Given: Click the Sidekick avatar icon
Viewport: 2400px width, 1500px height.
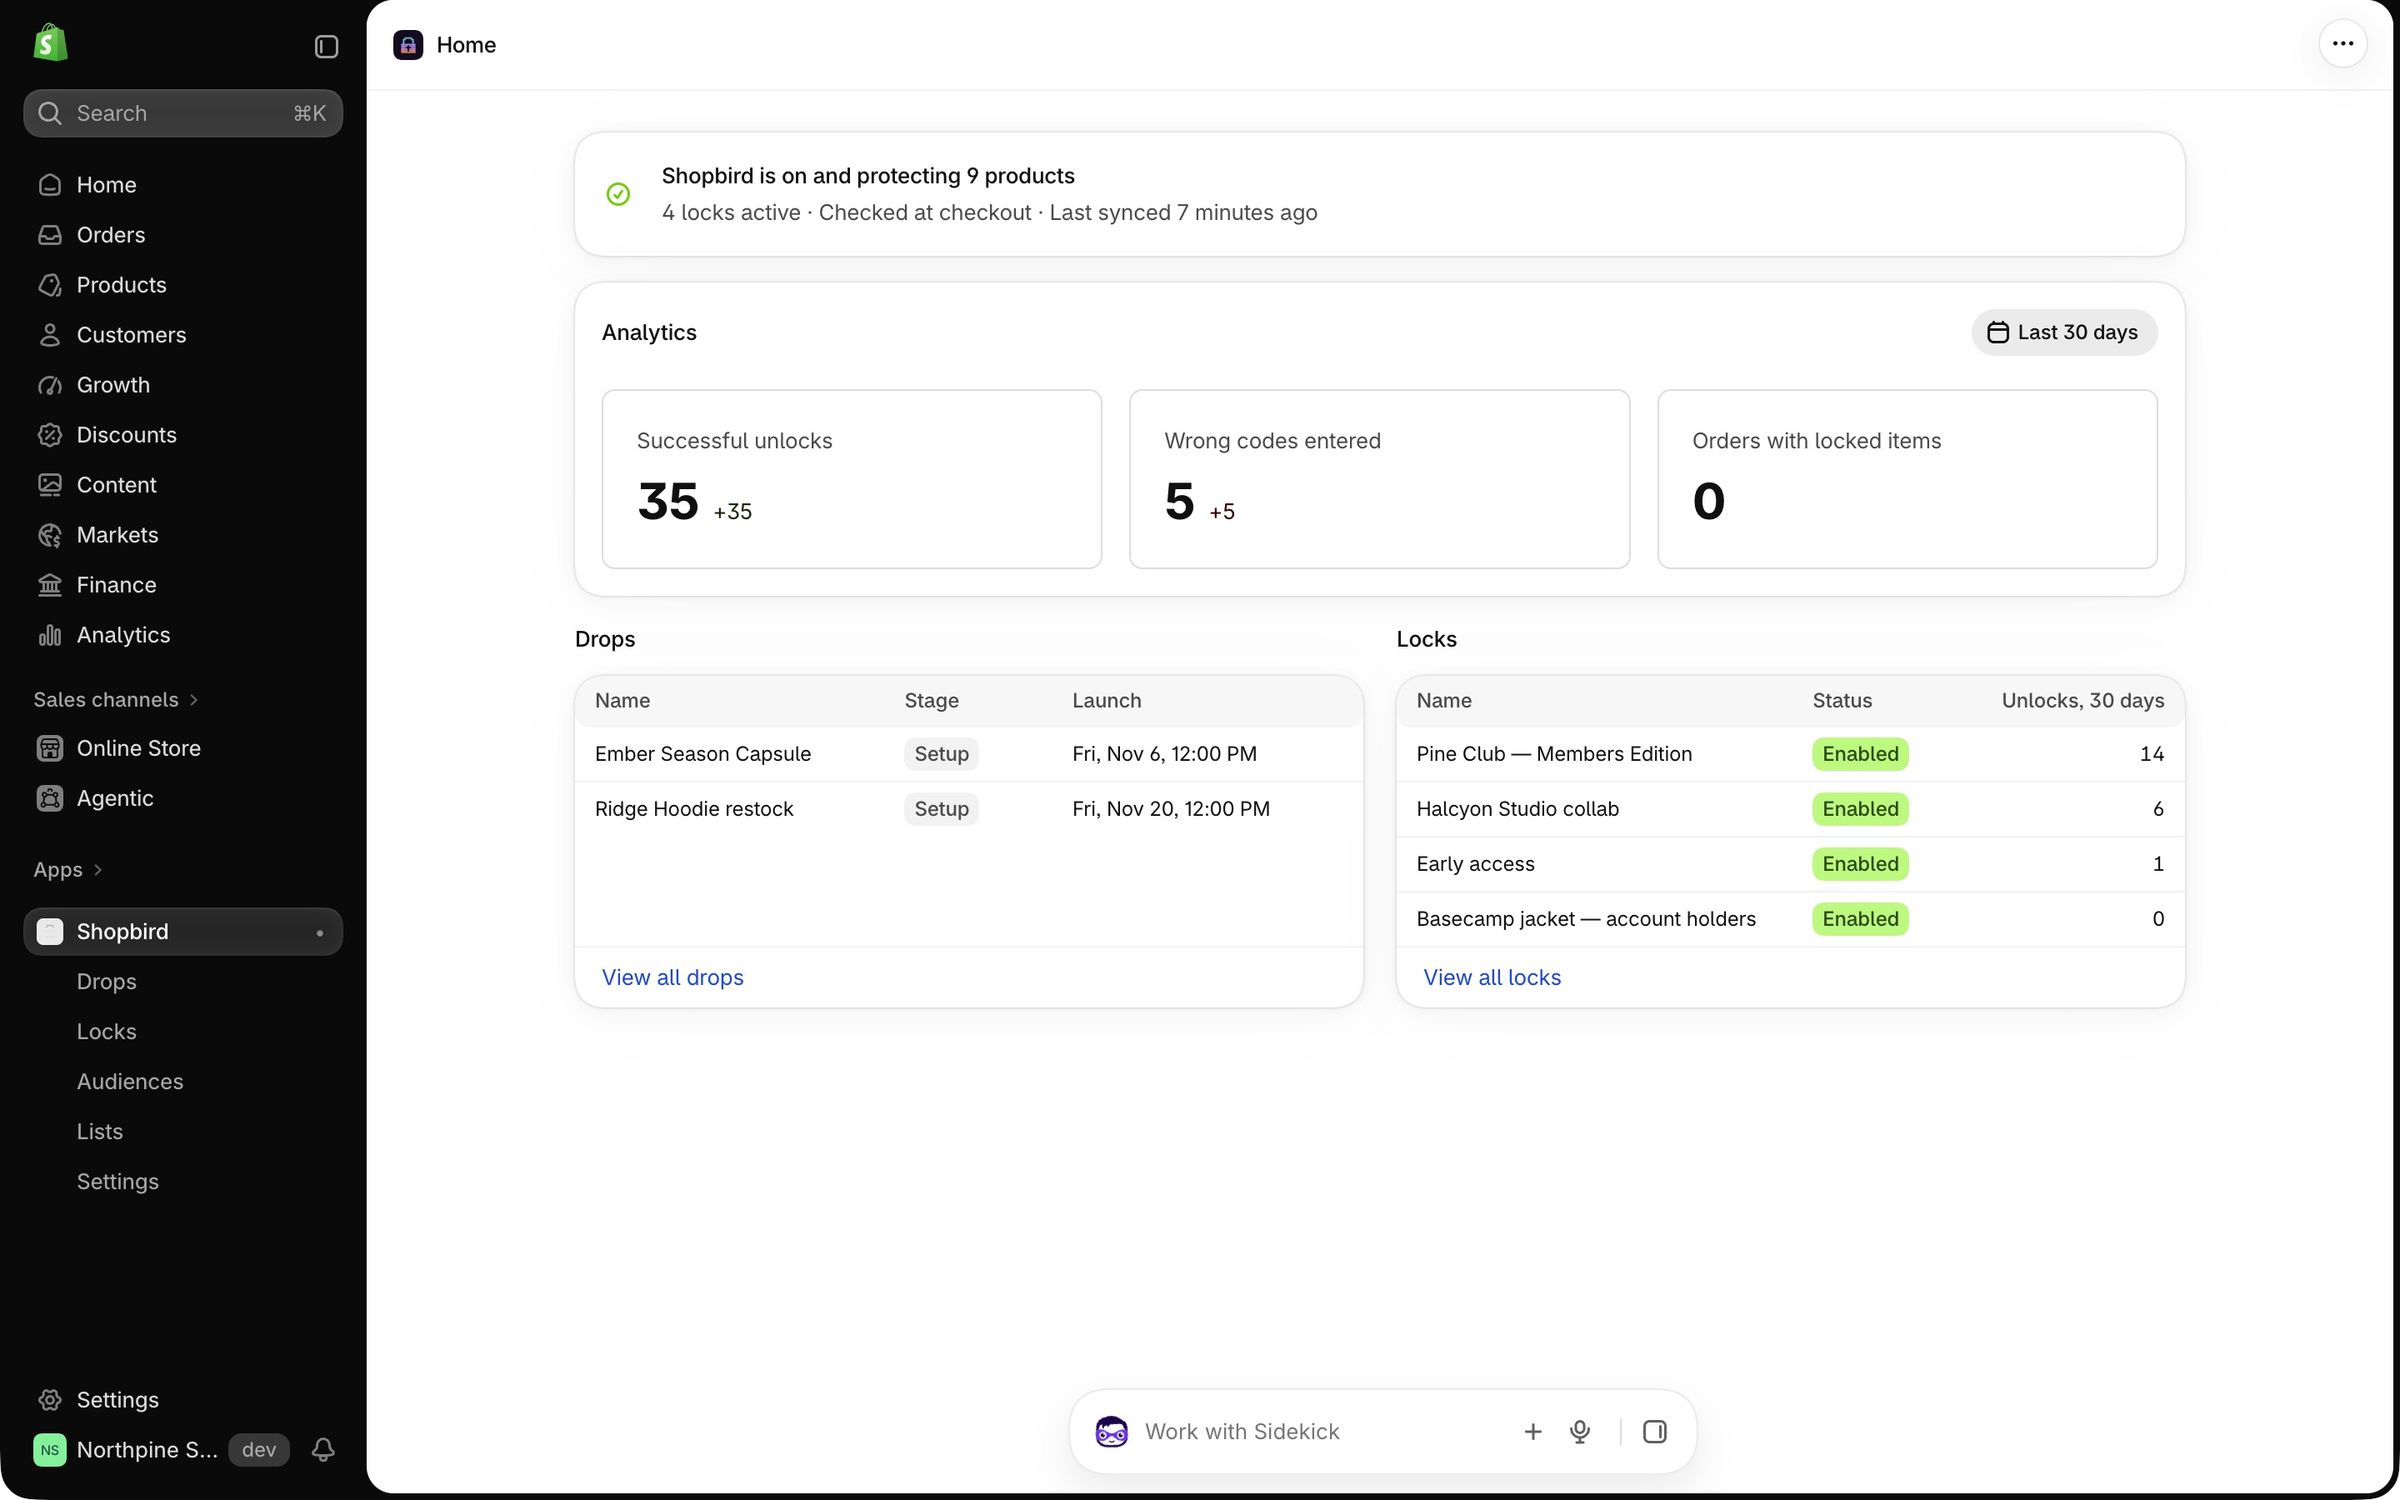Looking at the screenshot, I should pyautogui.click(x=1111, y=1432).
